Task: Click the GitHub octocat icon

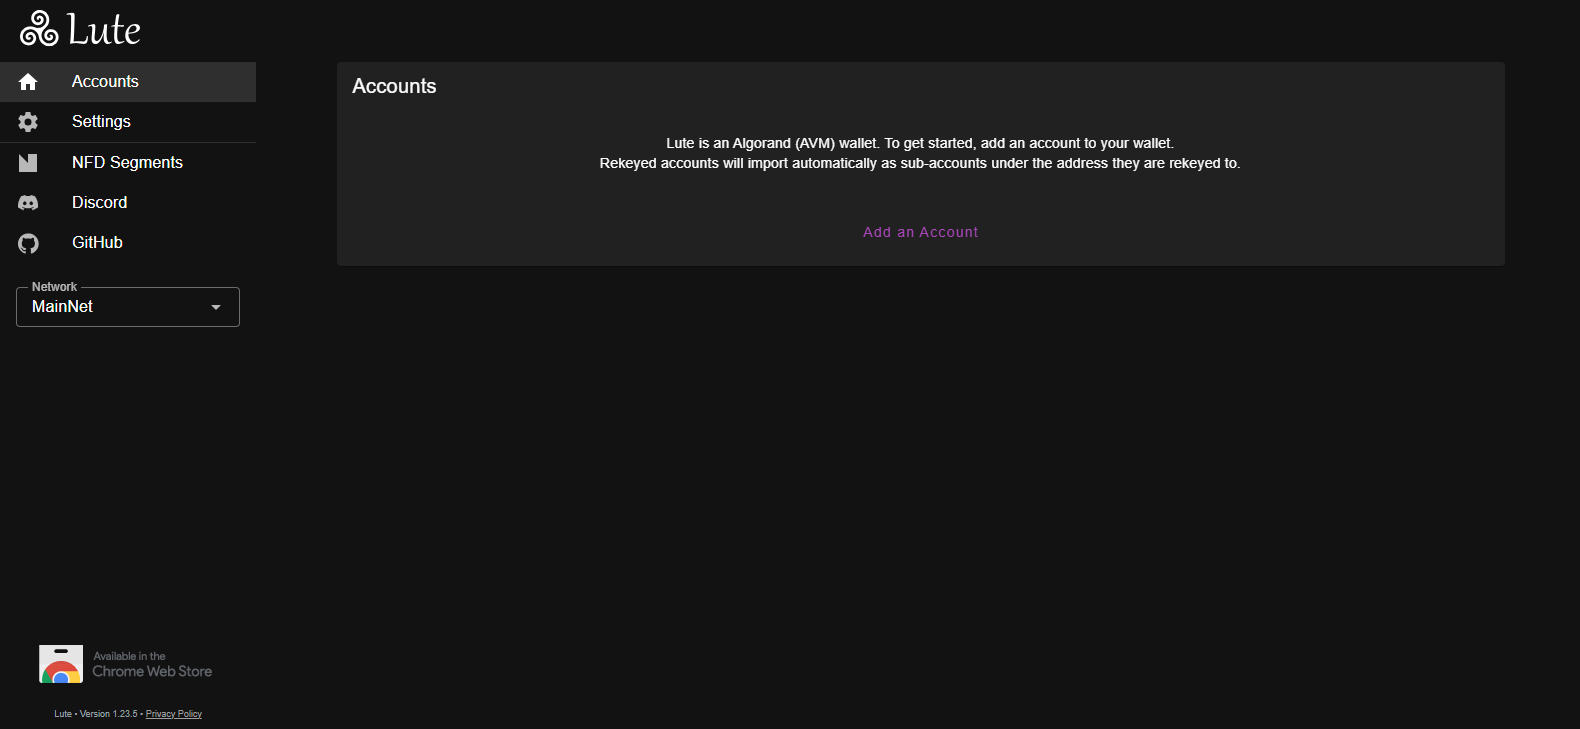Action: pos(28,243)
